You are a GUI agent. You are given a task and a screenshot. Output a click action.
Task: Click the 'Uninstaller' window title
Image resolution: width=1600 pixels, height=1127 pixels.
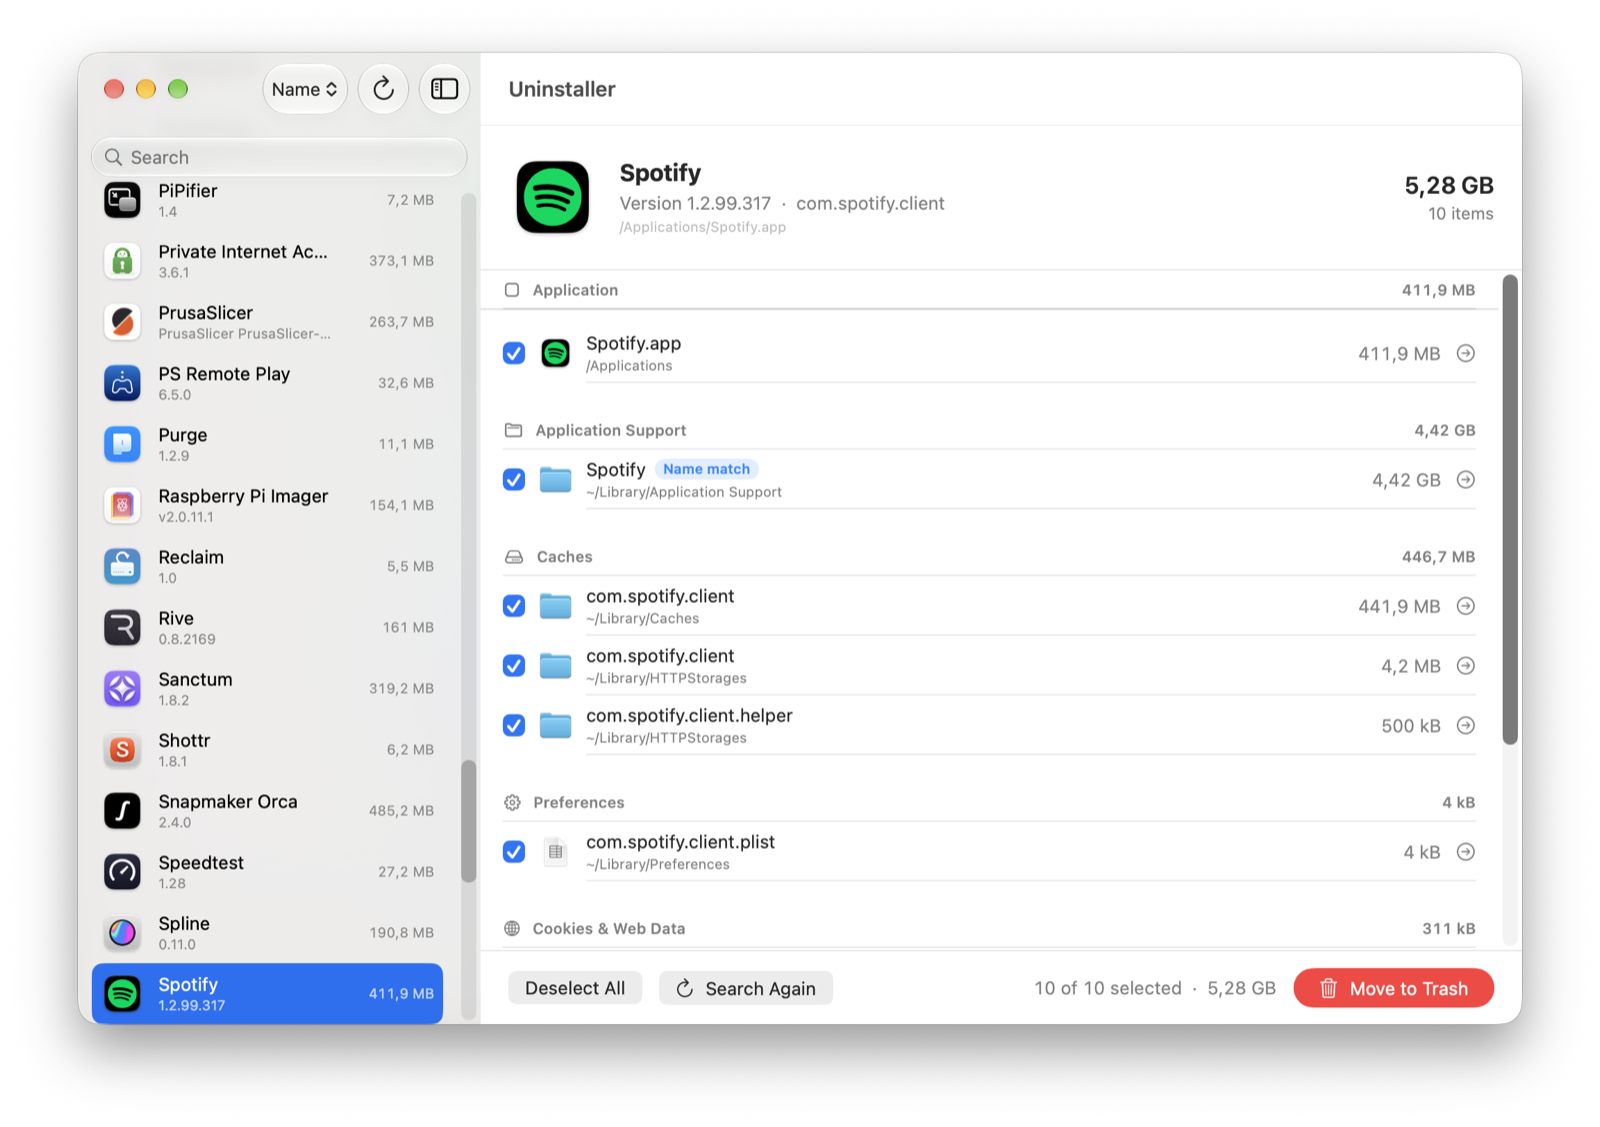point(562,89)
